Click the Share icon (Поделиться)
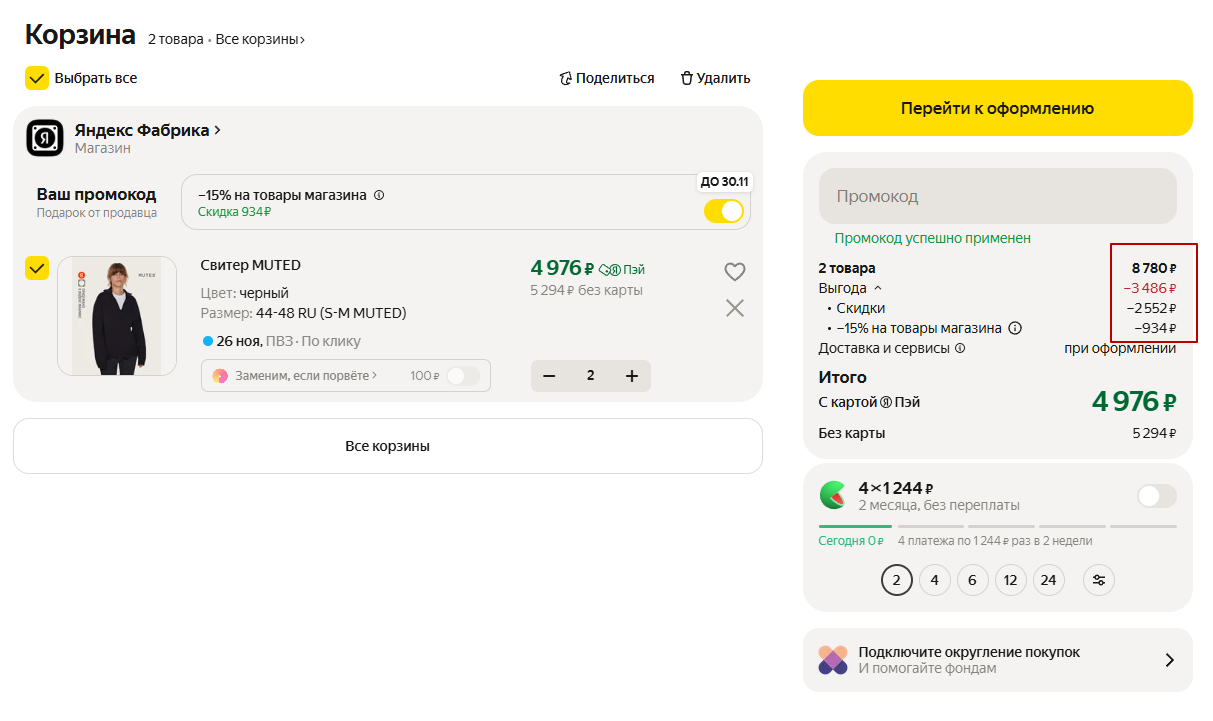The width and height of the screenshot is (1213, 721). click(x=566, y=78)
